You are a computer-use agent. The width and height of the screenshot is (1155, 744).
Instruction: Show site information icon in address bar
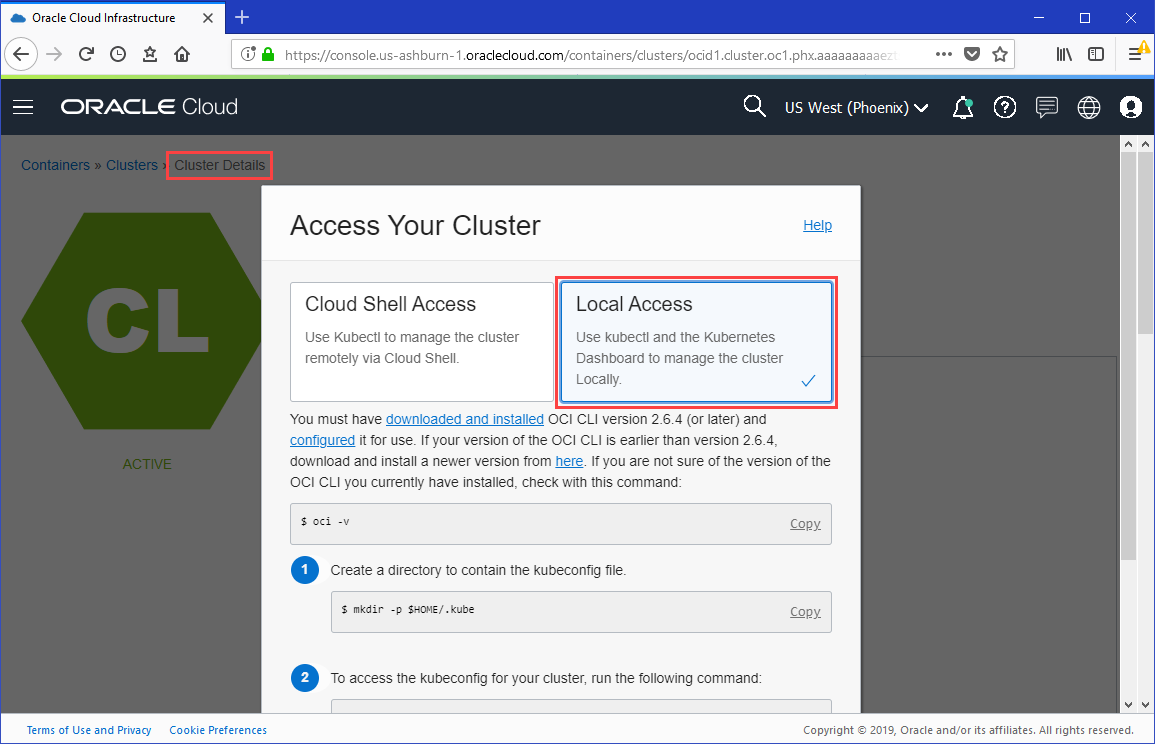(x=248, y=55)
